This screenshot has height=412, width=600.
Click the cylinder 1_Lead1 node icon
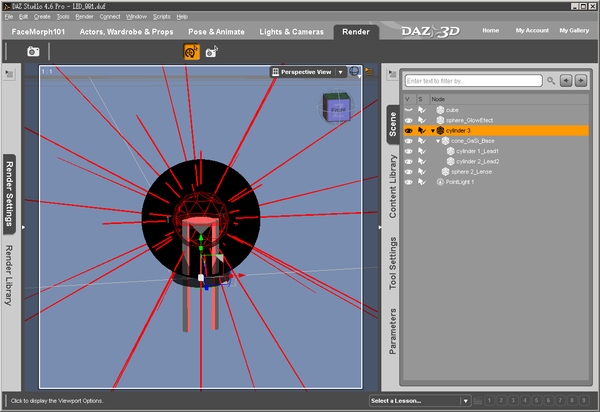pos(451,151)
